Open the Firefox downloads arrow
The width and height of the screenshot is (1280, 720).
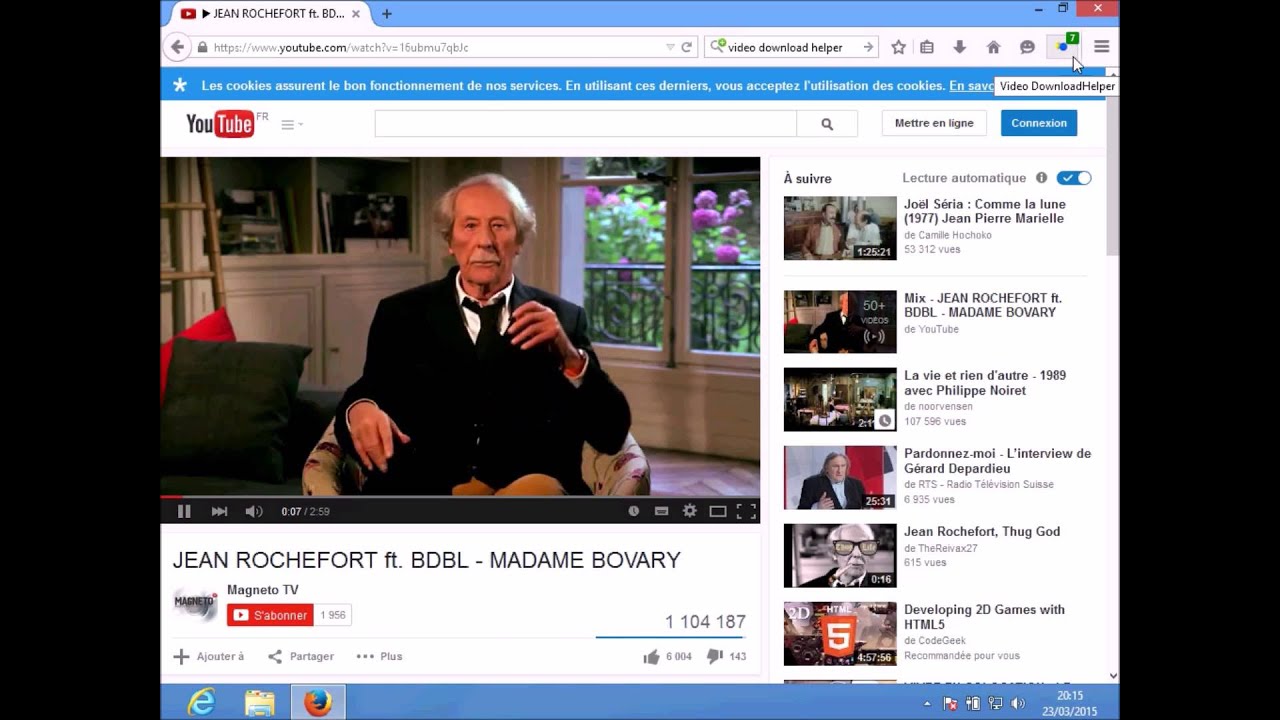coord(960,47)
